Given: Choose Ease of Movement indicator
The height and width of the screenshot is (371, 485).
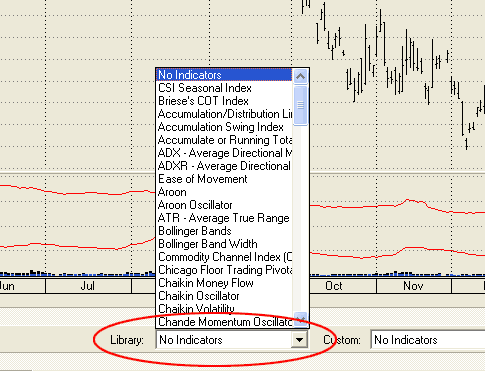Looking at the screenshot, I should pyautogui.click(x=224, y=179).
